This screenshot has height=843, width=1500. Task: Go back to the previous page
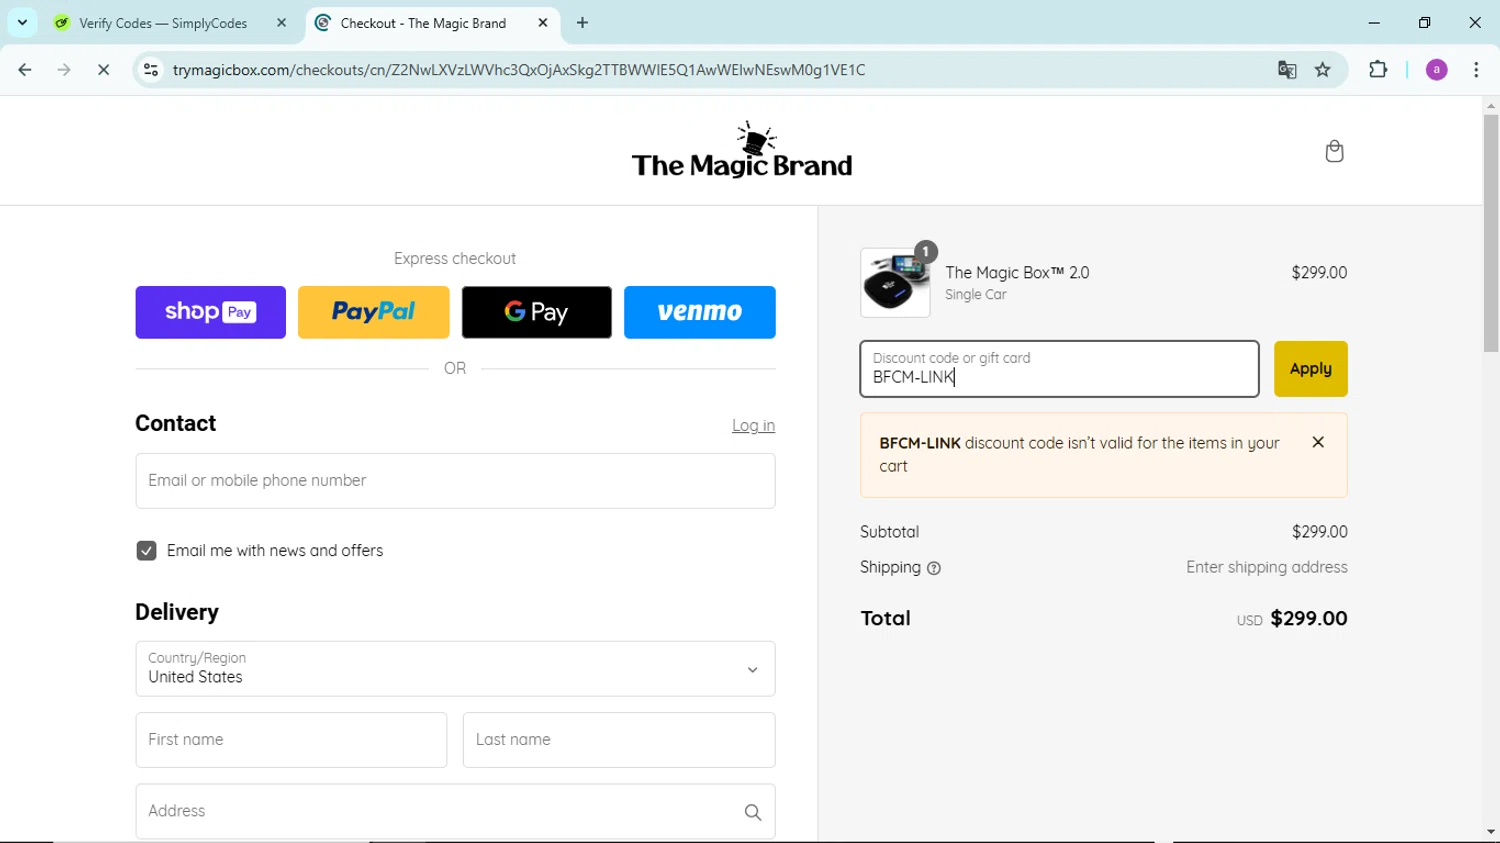(25, 70)
